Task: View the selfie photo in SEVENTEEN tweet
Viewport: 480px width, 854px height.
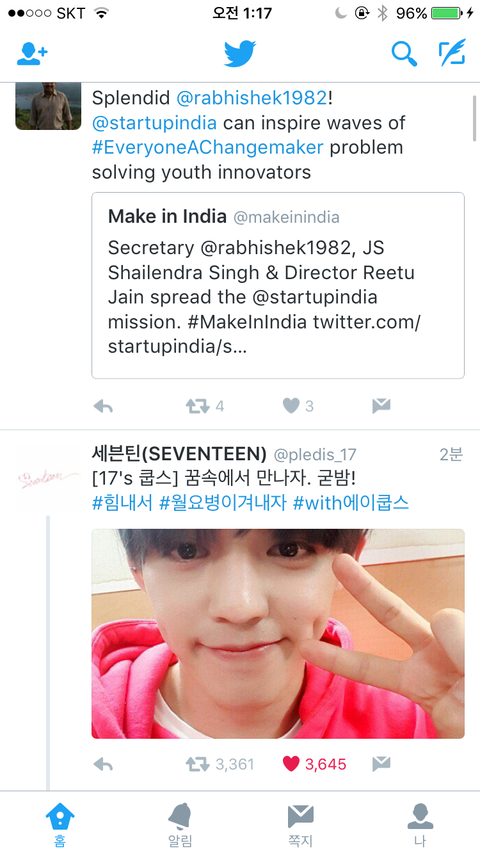Action: (278, 634)
